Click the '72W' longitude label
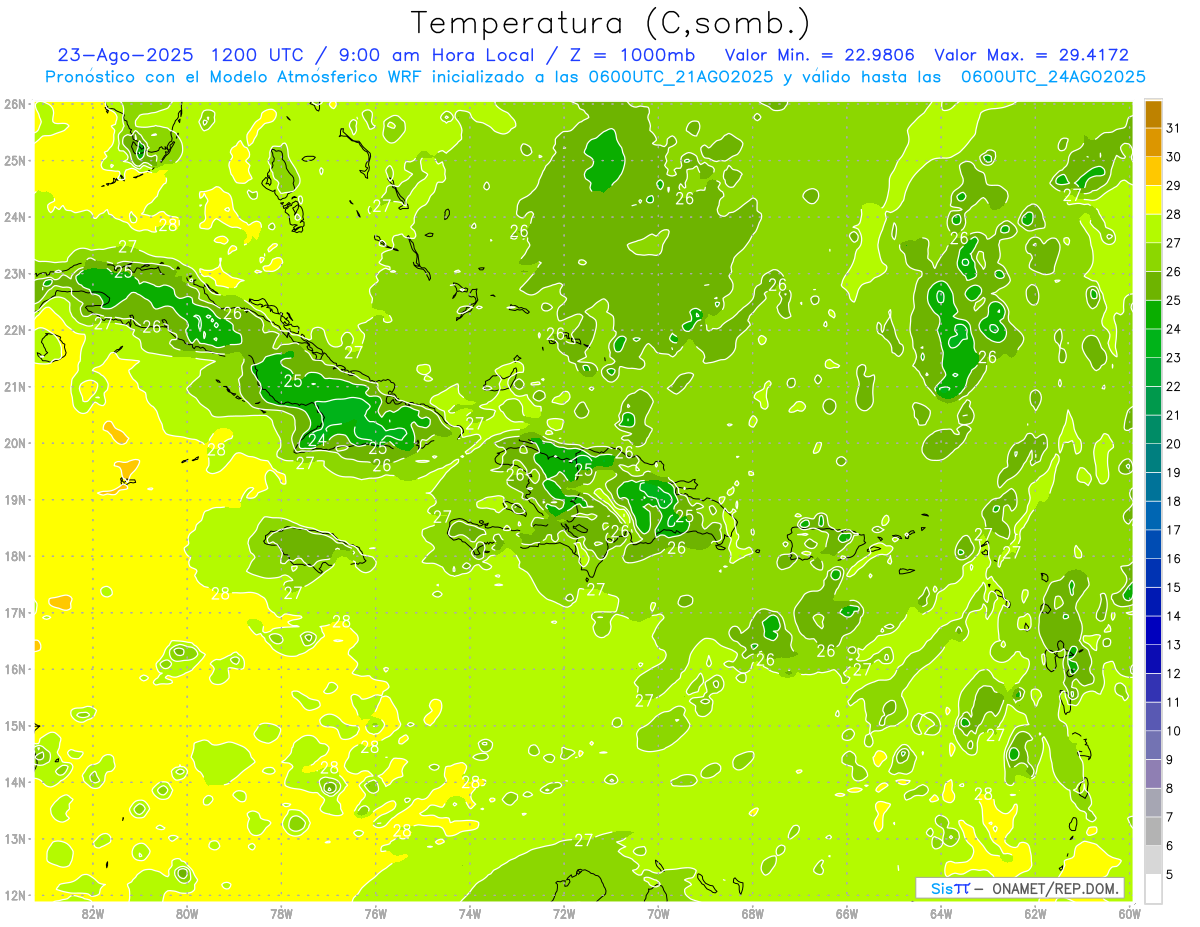This screenshot has width=1200, height=927. 564,913
